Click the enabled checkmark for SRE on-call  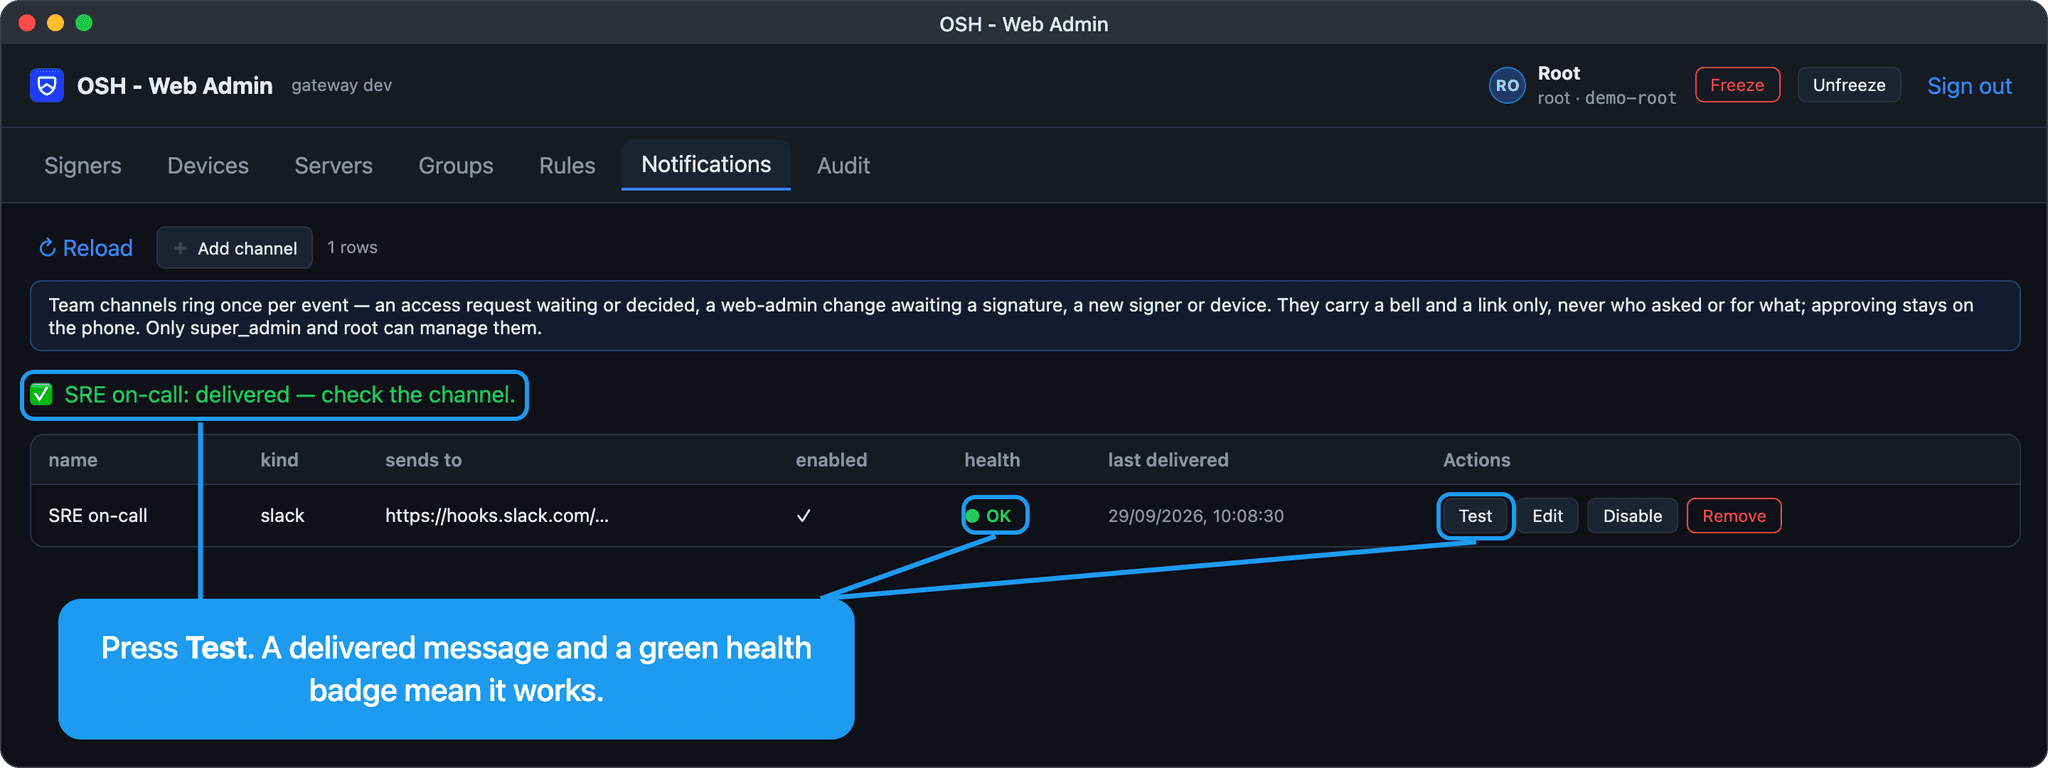click(803, 516)
